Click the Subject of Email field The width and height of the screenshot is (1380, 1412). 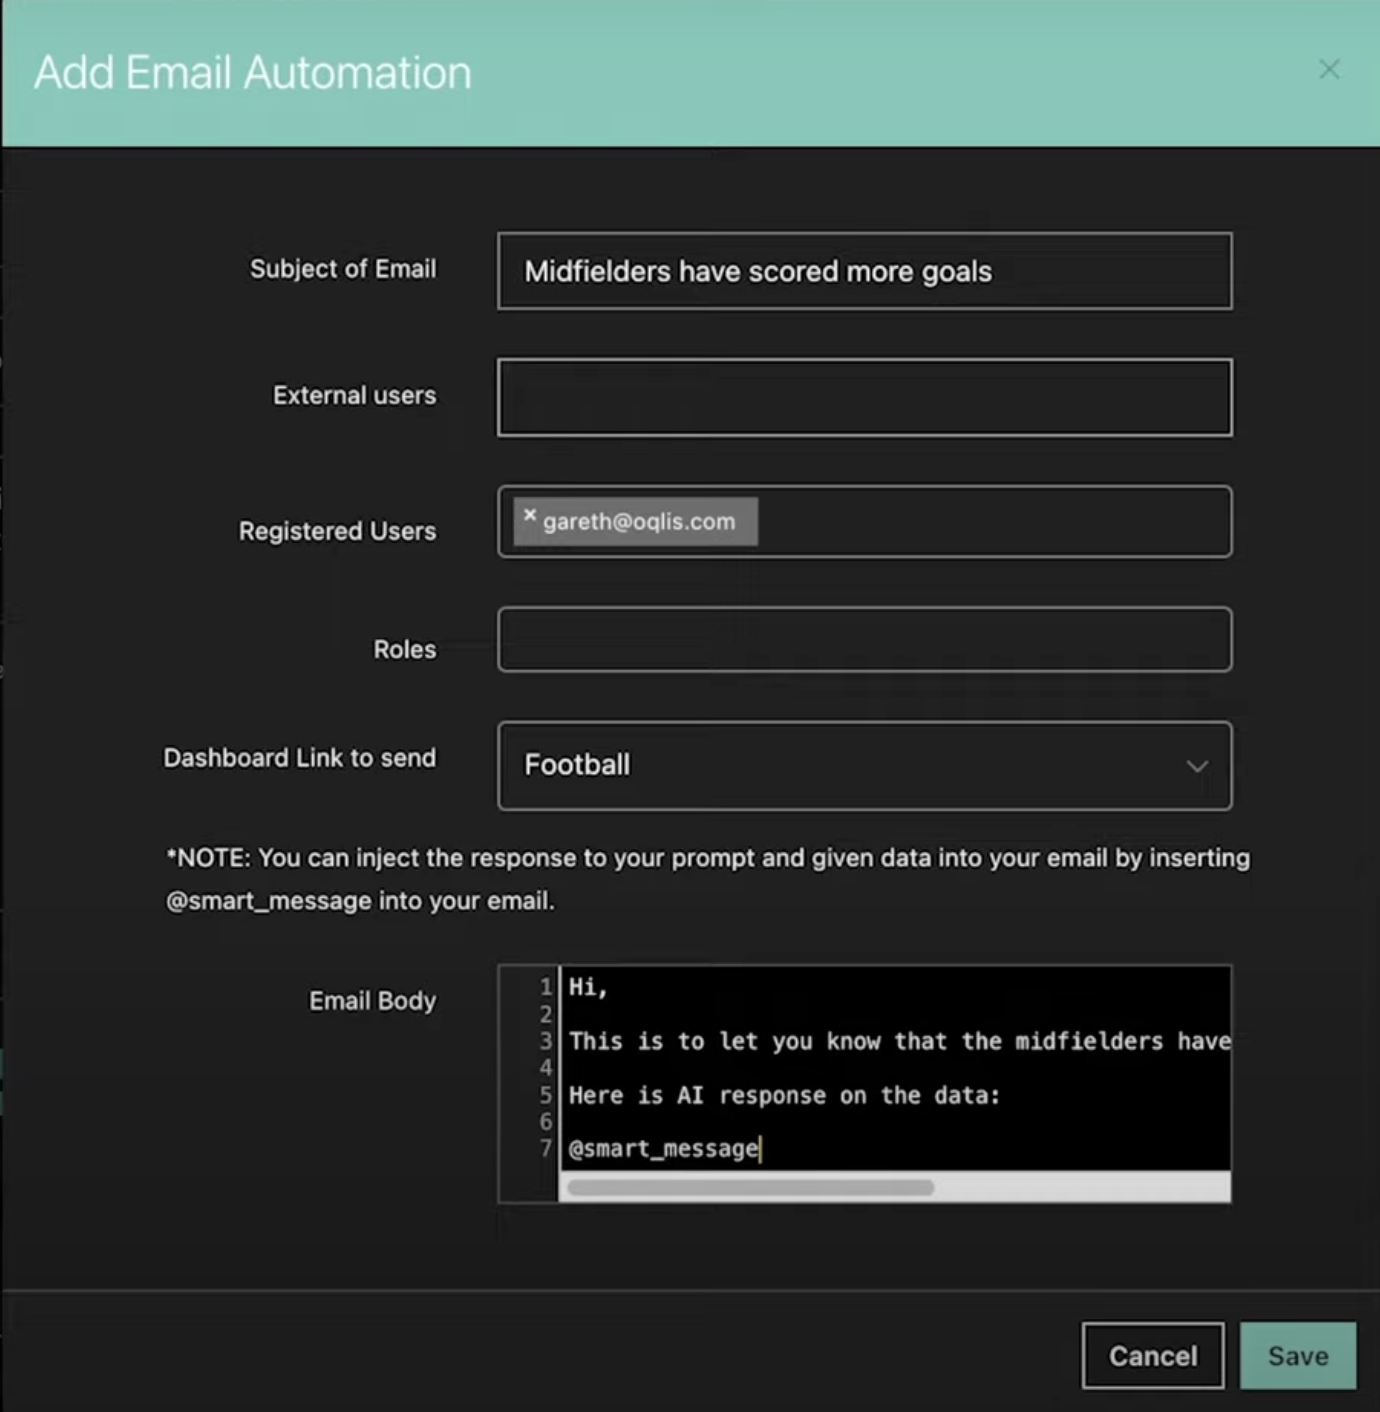tap(864, 271)
